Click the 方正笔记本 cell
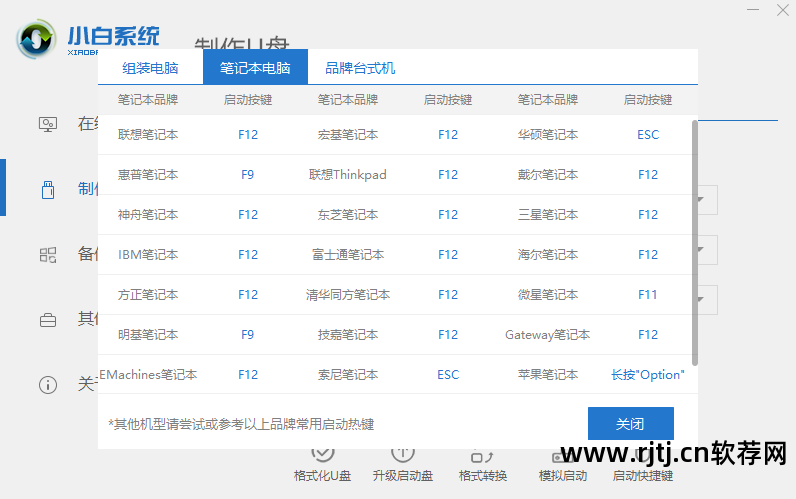Image resolution: width=796 pixels, height=499 pixels. click(148, 294)
